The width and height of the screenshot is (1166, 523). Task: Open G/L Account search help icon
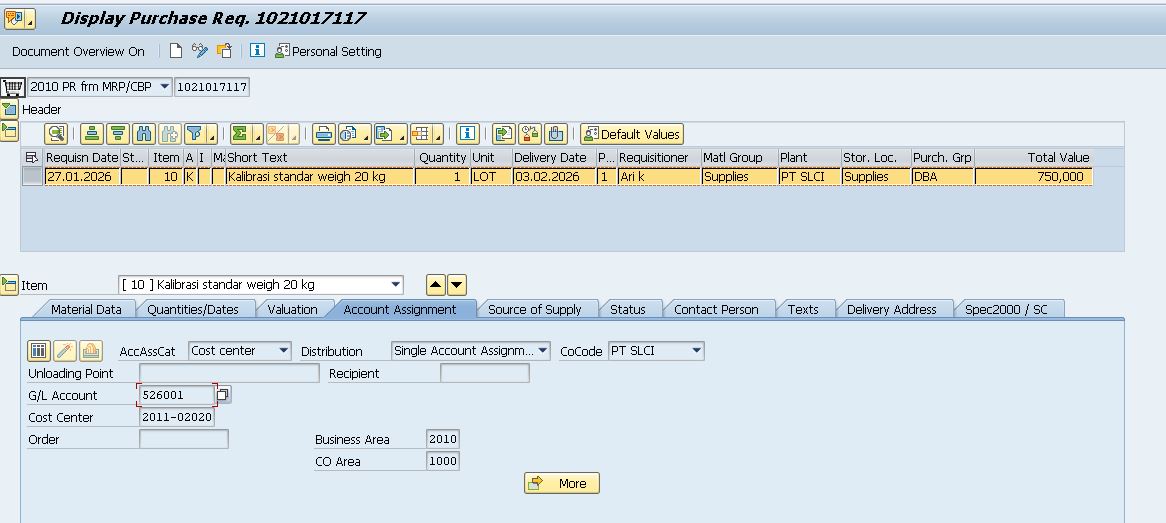click(223, 395)
